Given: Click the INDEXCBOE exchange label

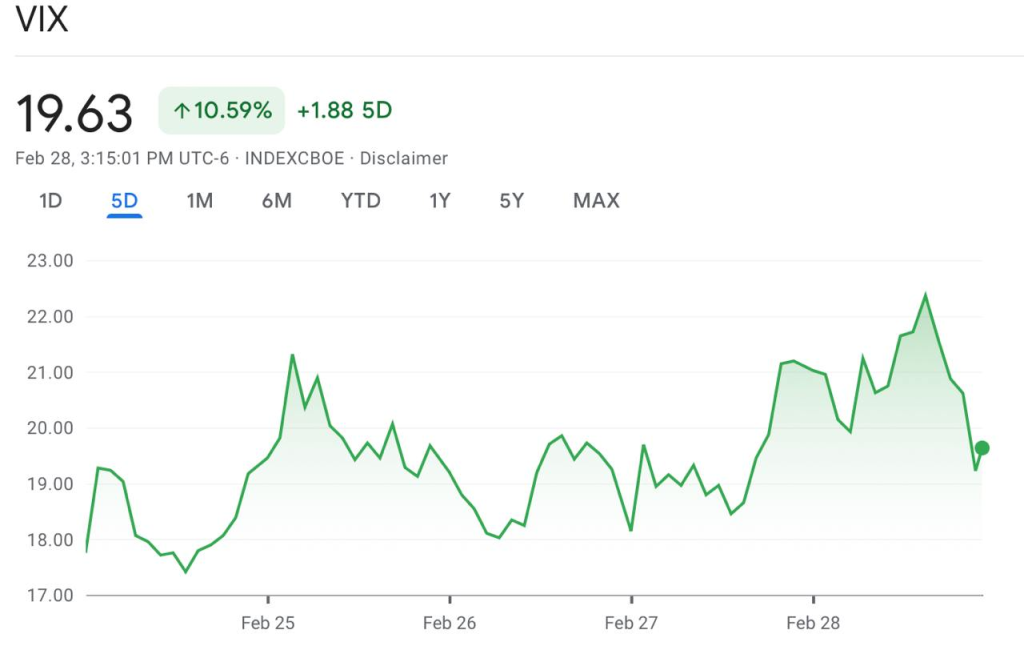Looking at the screenshot, I should pos(294,158).
